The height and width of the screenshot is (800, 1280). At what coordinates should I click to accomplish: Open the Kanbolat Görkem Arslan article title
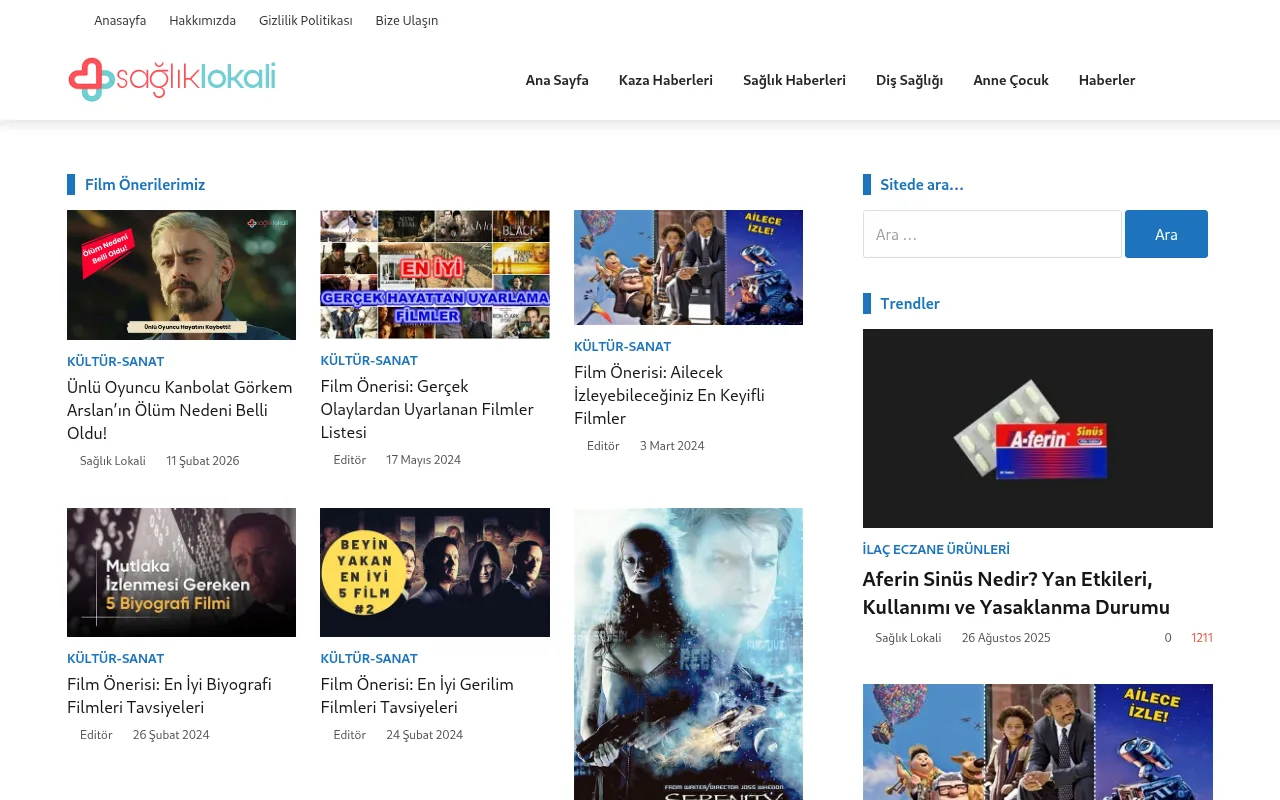[180, 409]
